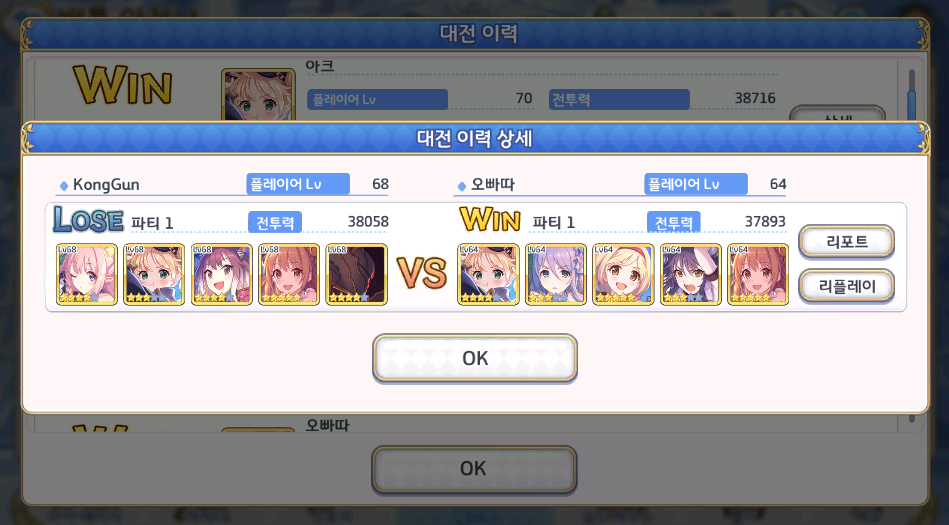Choose 오빠따's blonde third character with headband

(623, 274)
